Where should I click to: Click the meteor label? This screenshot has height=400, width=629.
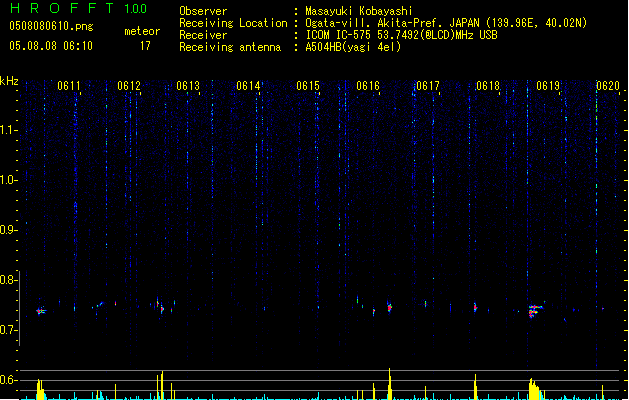click(142, 31)
